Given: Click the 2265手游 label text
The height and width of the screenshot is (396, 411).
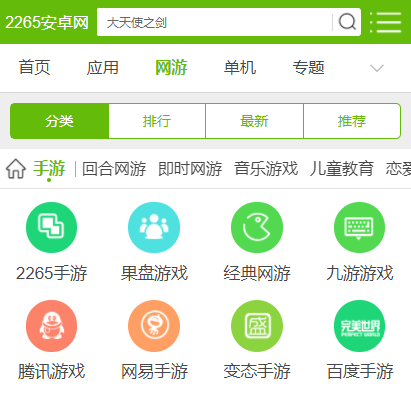Looking at the screenshot, I should pos(51,273).
